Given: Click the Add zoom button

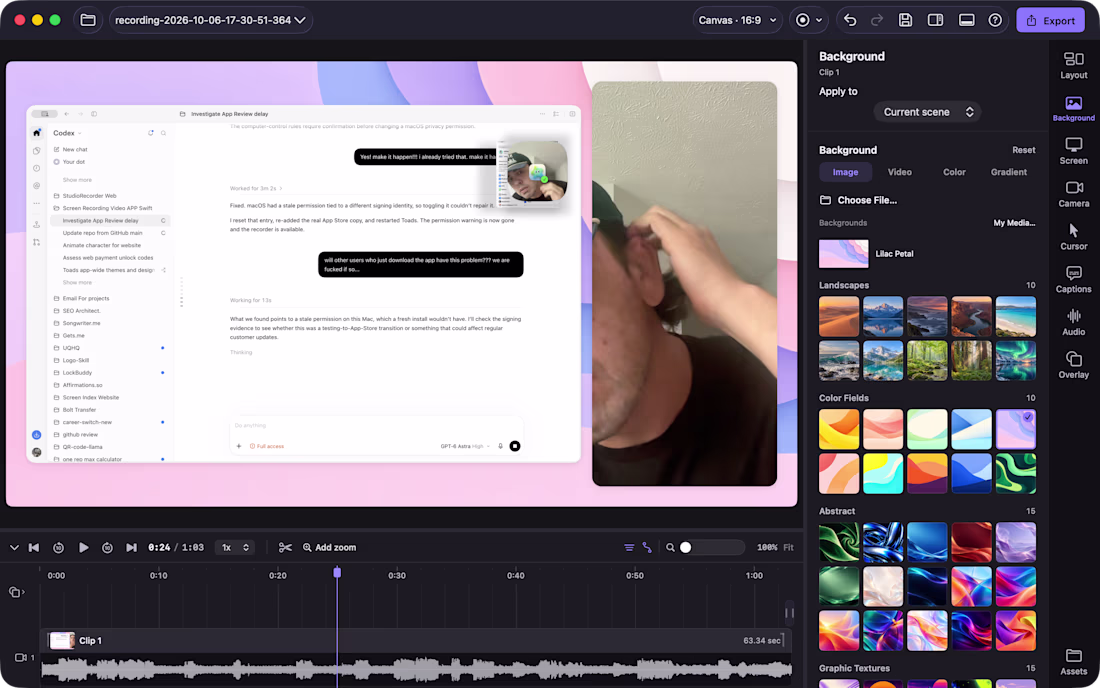Looking at the screenshot, I should (329, 548).
